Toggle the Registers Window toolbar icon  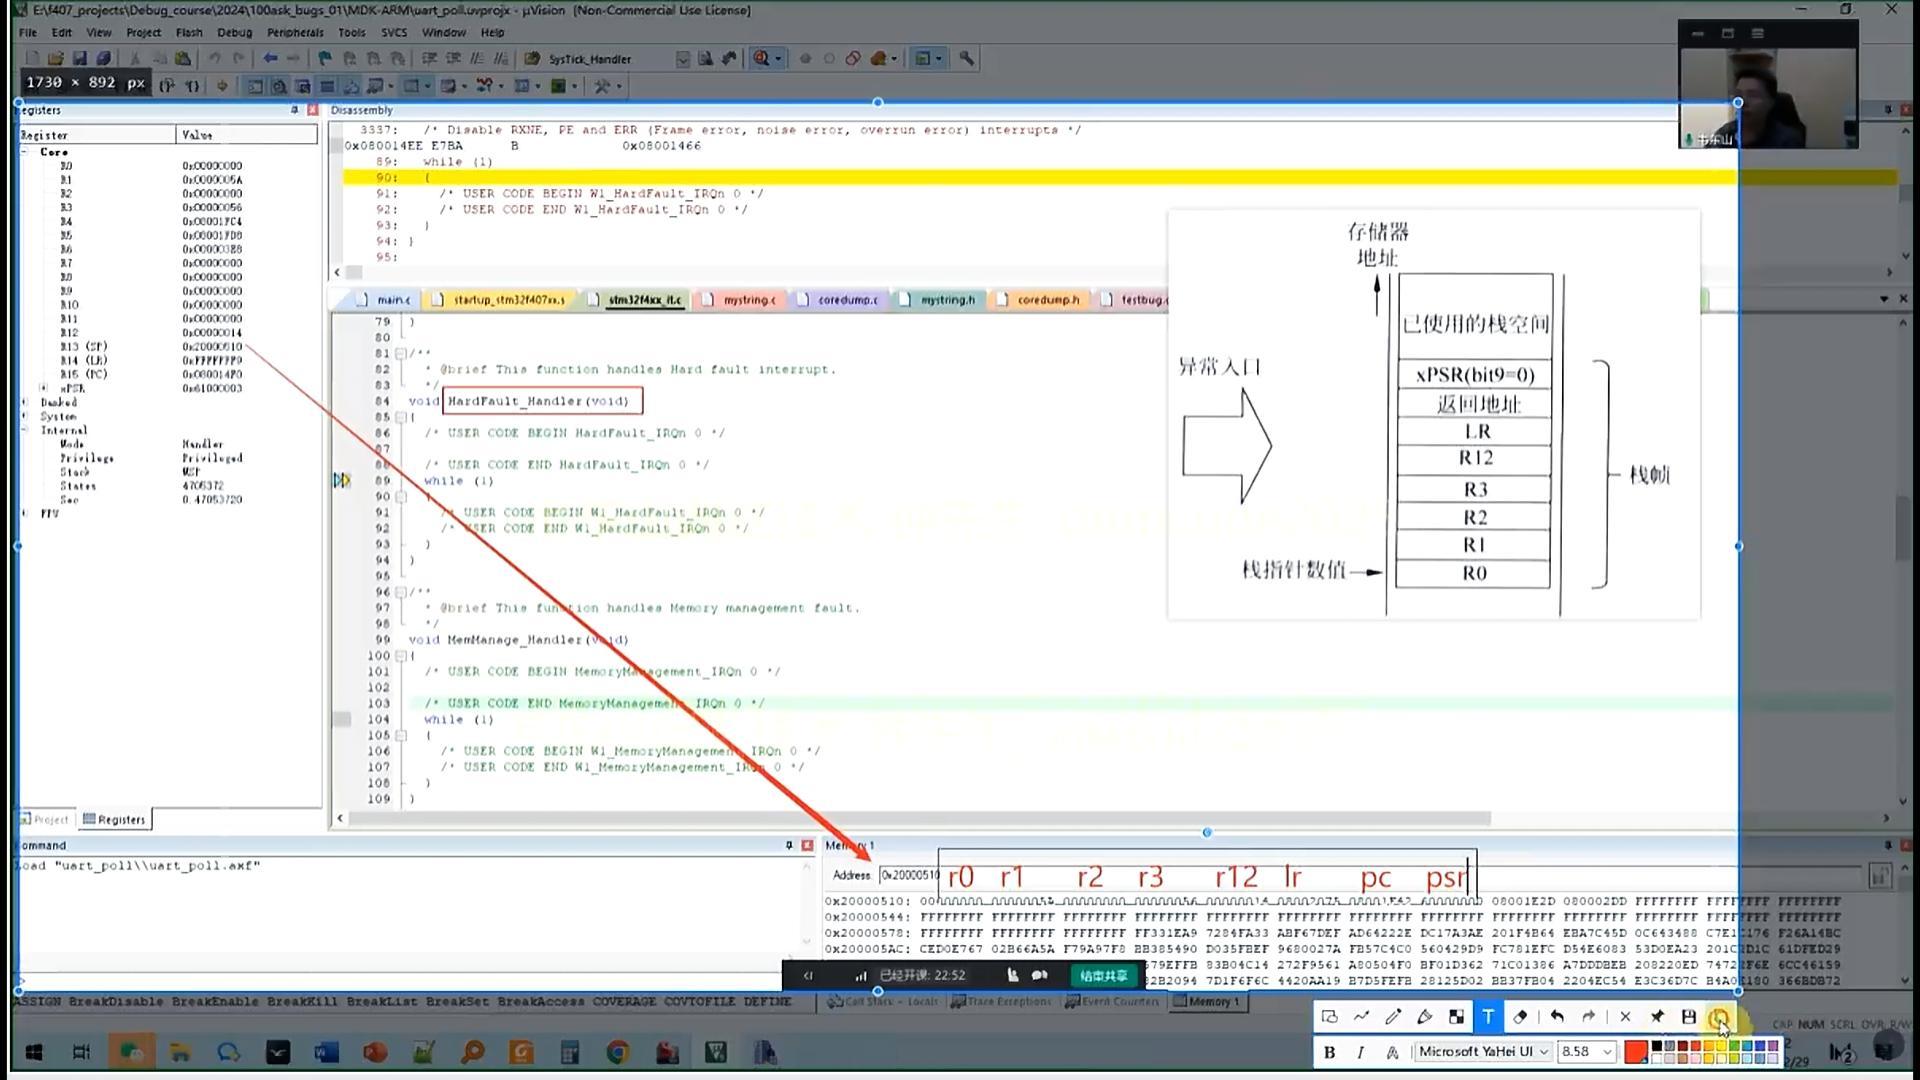[x=327, y=86]
